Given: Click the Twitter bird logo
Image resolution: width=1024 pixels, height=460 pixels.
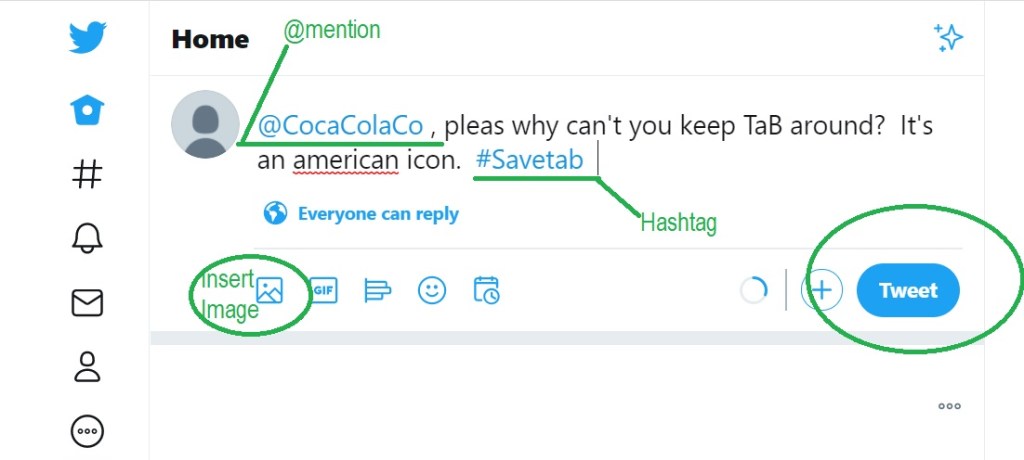Looking at the screenshot, I should 87,38.
